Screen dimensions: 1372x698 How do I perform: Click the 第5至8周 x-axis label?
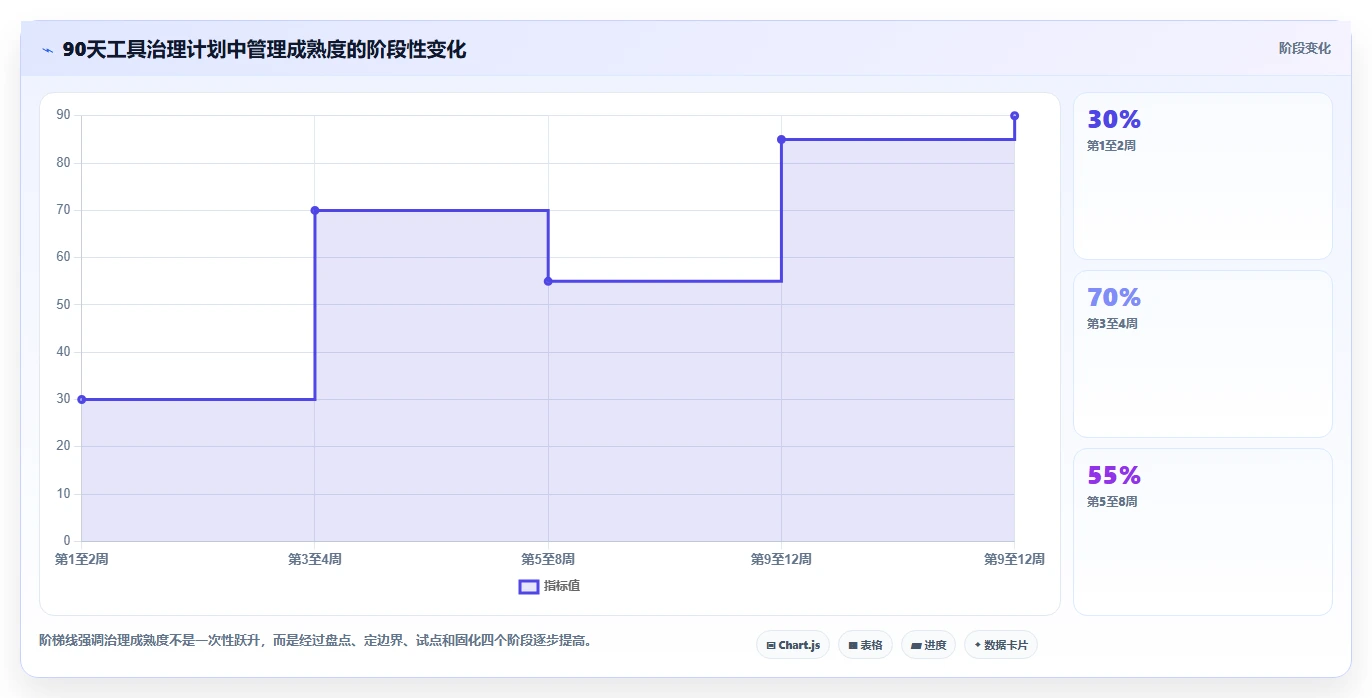548,559
